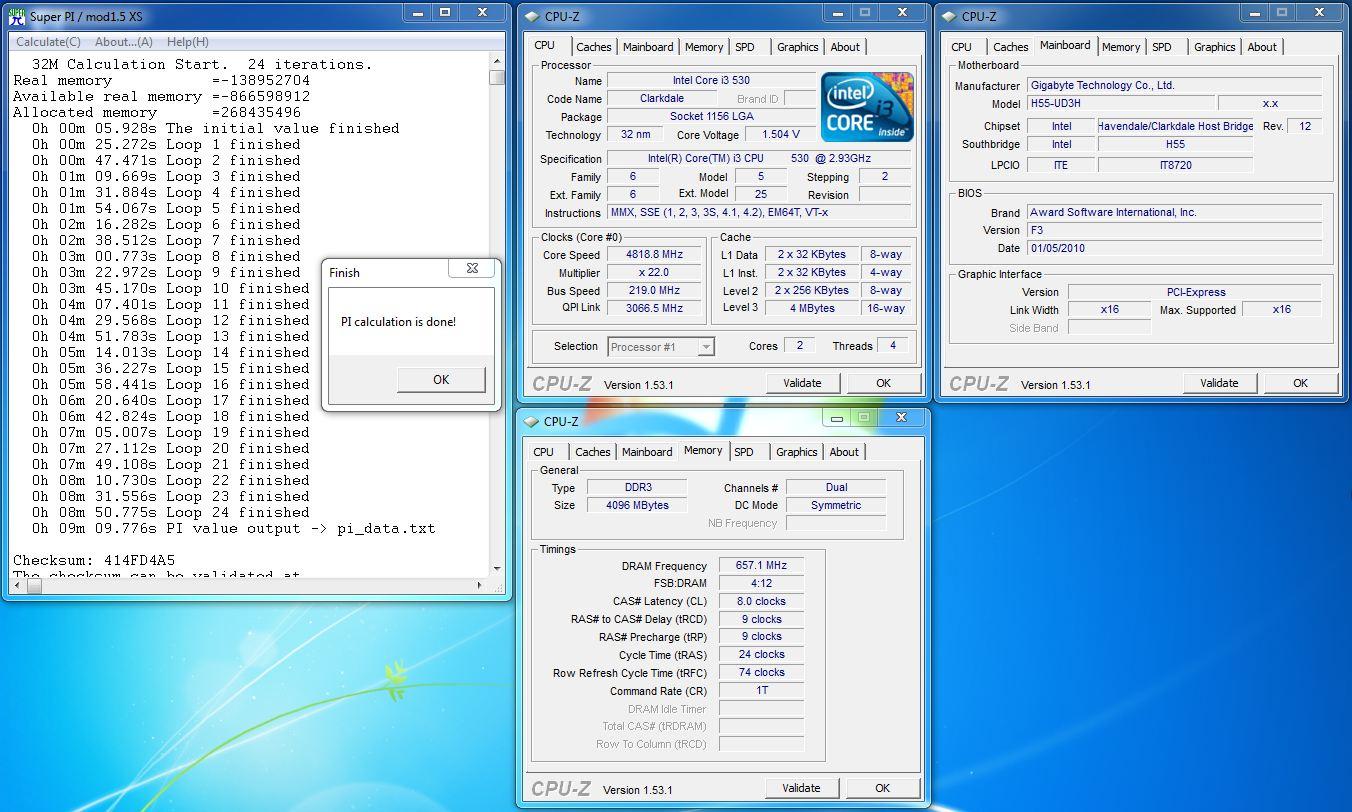
Task: Click the Super PI window title icon
Action: (x=17, y=15)
